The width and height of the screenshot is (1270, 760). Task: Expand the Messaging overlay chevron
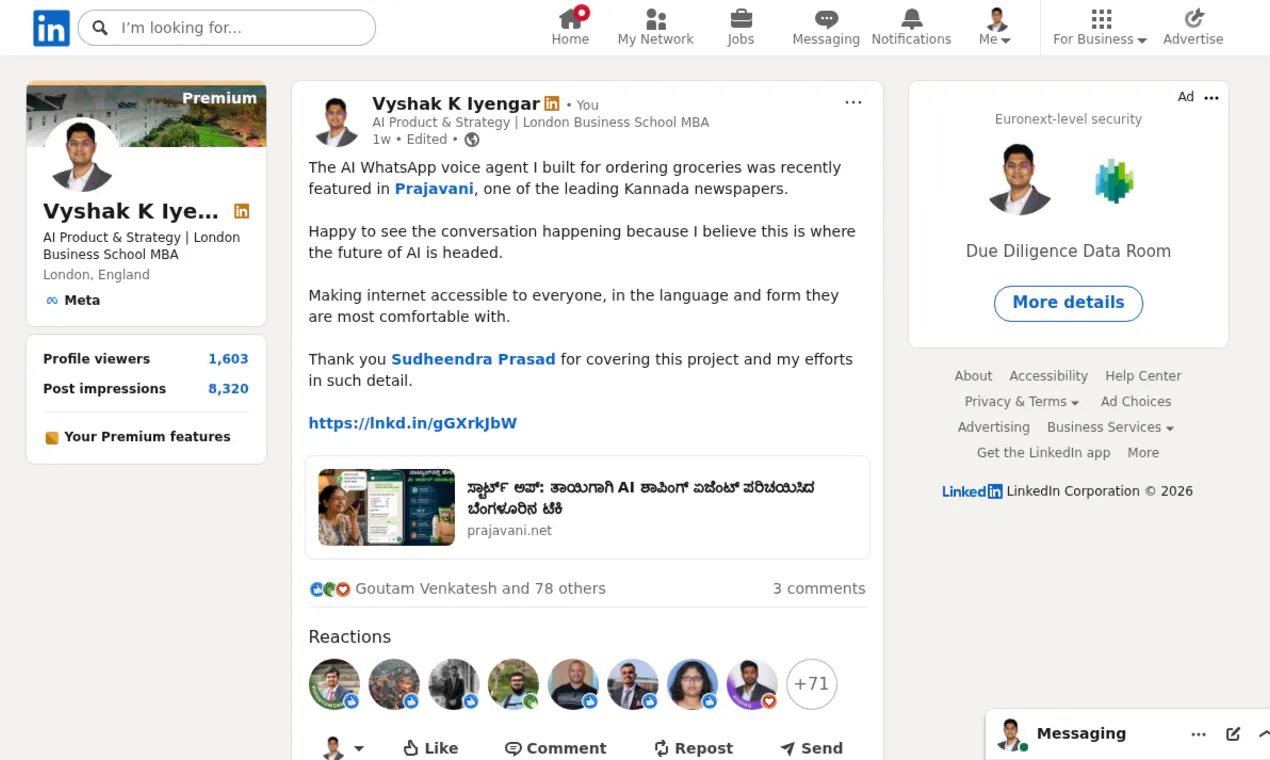pos(1263,734)
